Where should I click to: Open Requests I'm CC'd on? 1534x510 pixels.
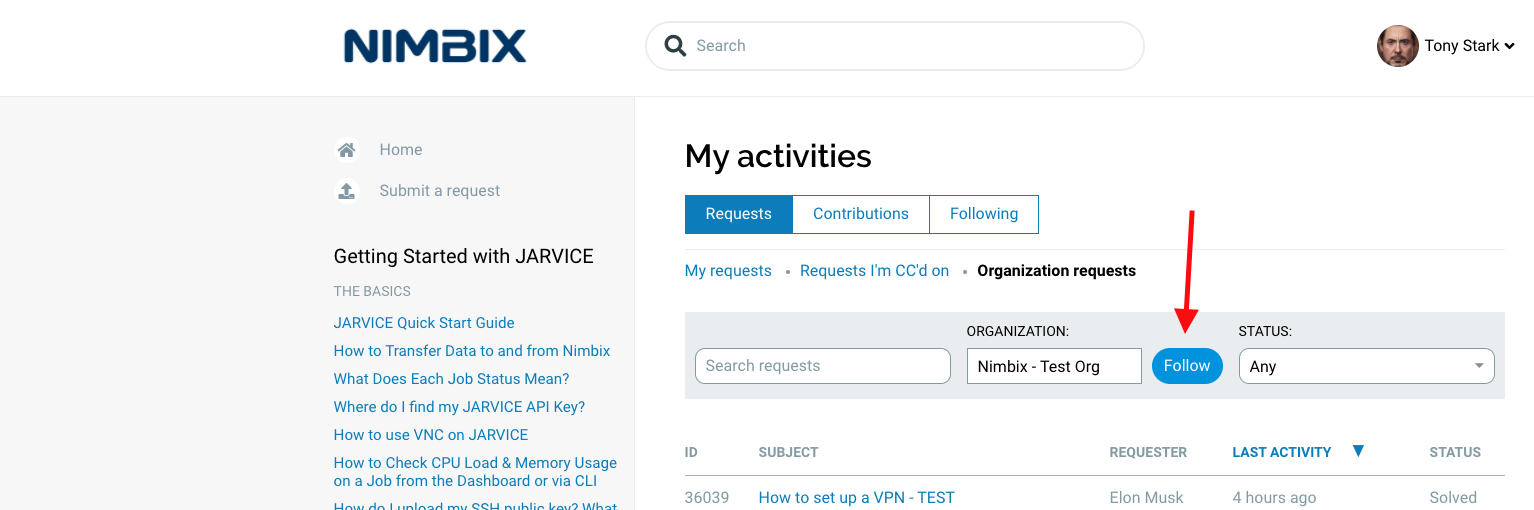click(x=875, y=271)
